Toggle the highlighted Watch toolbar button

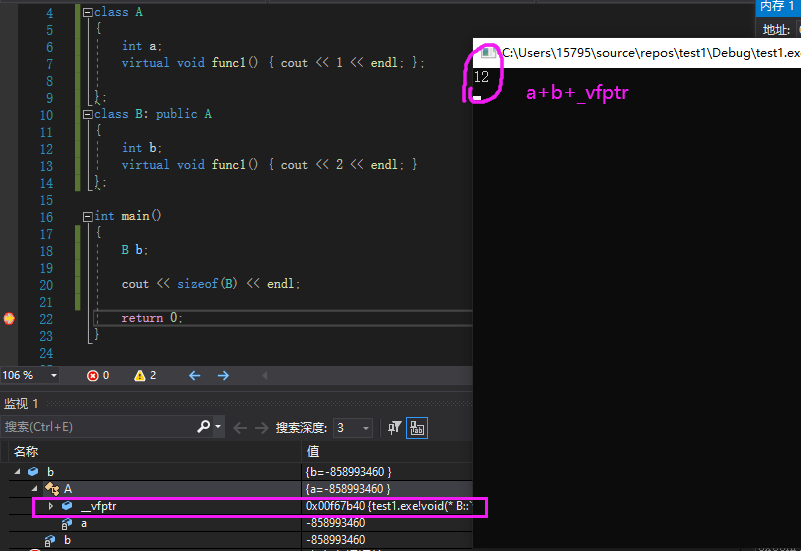(417, 428)
